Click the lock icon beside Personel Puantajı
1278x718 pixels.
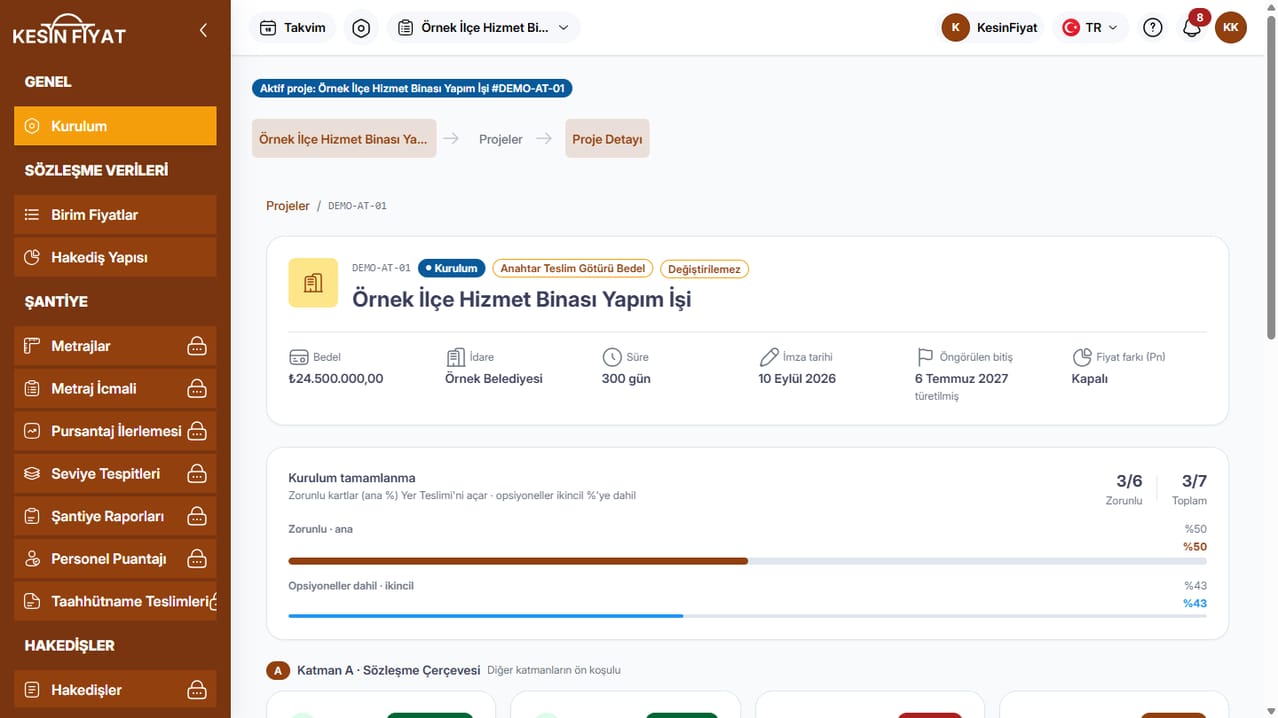197,558
